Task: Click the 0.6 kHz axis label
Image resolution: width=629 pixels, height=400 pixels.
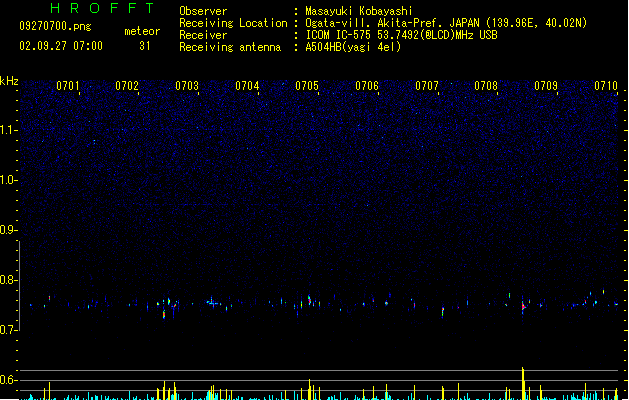Action: (x=8, y=380)
